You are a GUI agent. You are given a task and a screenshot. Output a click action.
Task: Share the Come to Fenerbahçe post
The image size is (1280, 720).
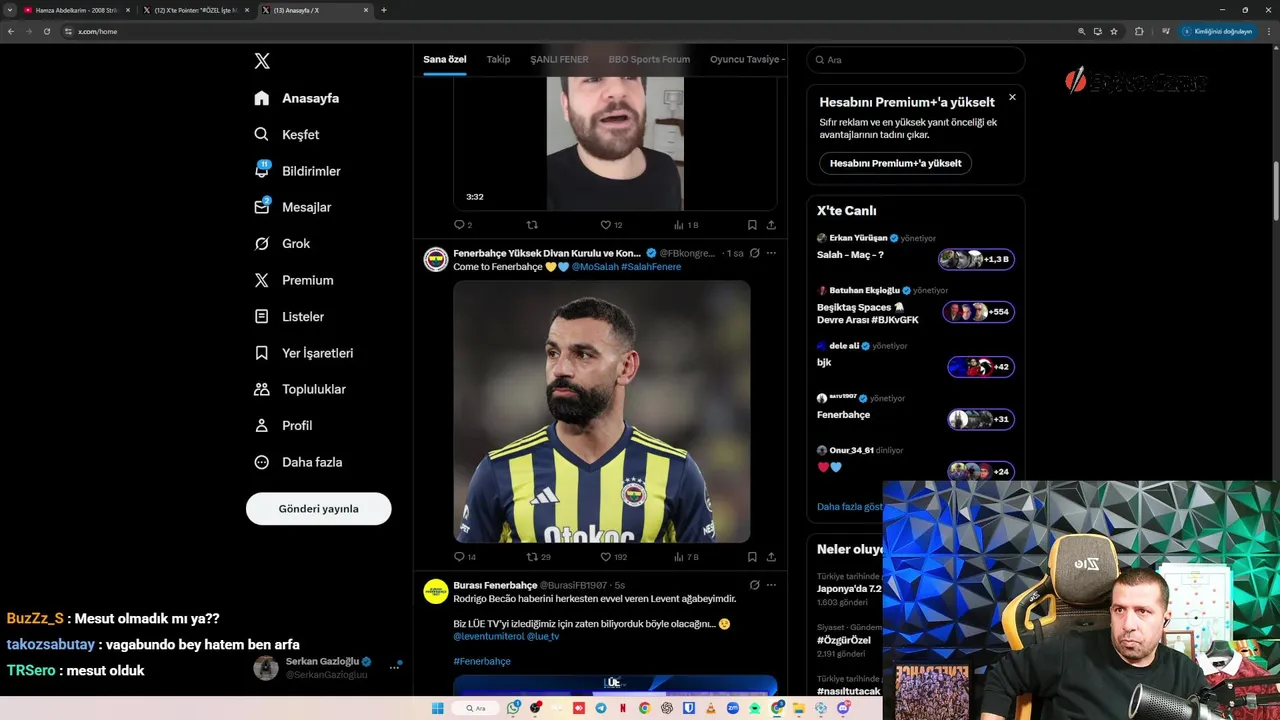pos(771,557)
